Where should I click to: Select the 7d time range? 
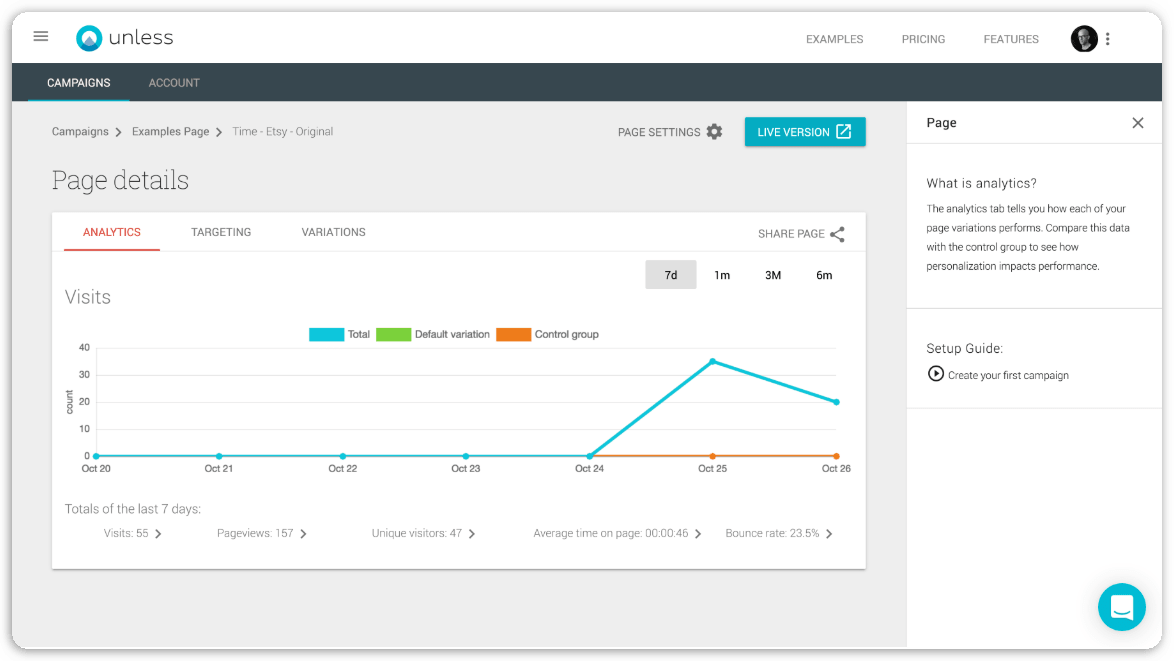point(671,275)
